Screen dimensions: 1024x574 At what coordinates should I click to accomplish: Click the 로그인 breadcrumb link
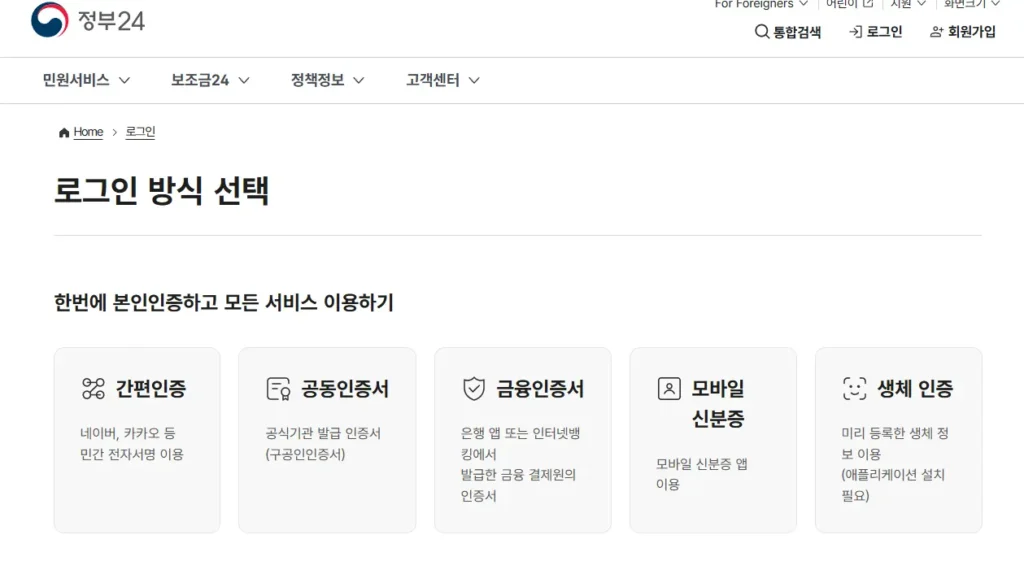tap(140, 132)
